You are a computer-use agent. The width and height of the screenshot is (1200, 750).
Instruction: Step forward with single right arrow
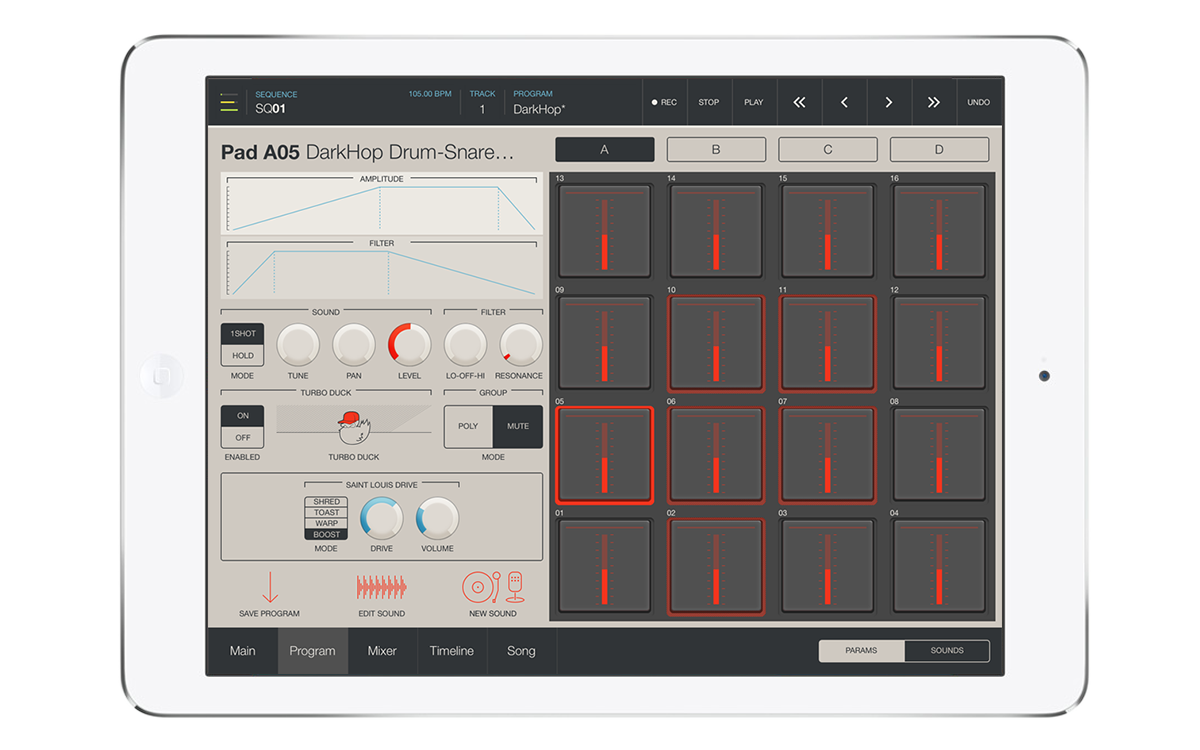tap(888, 102)
